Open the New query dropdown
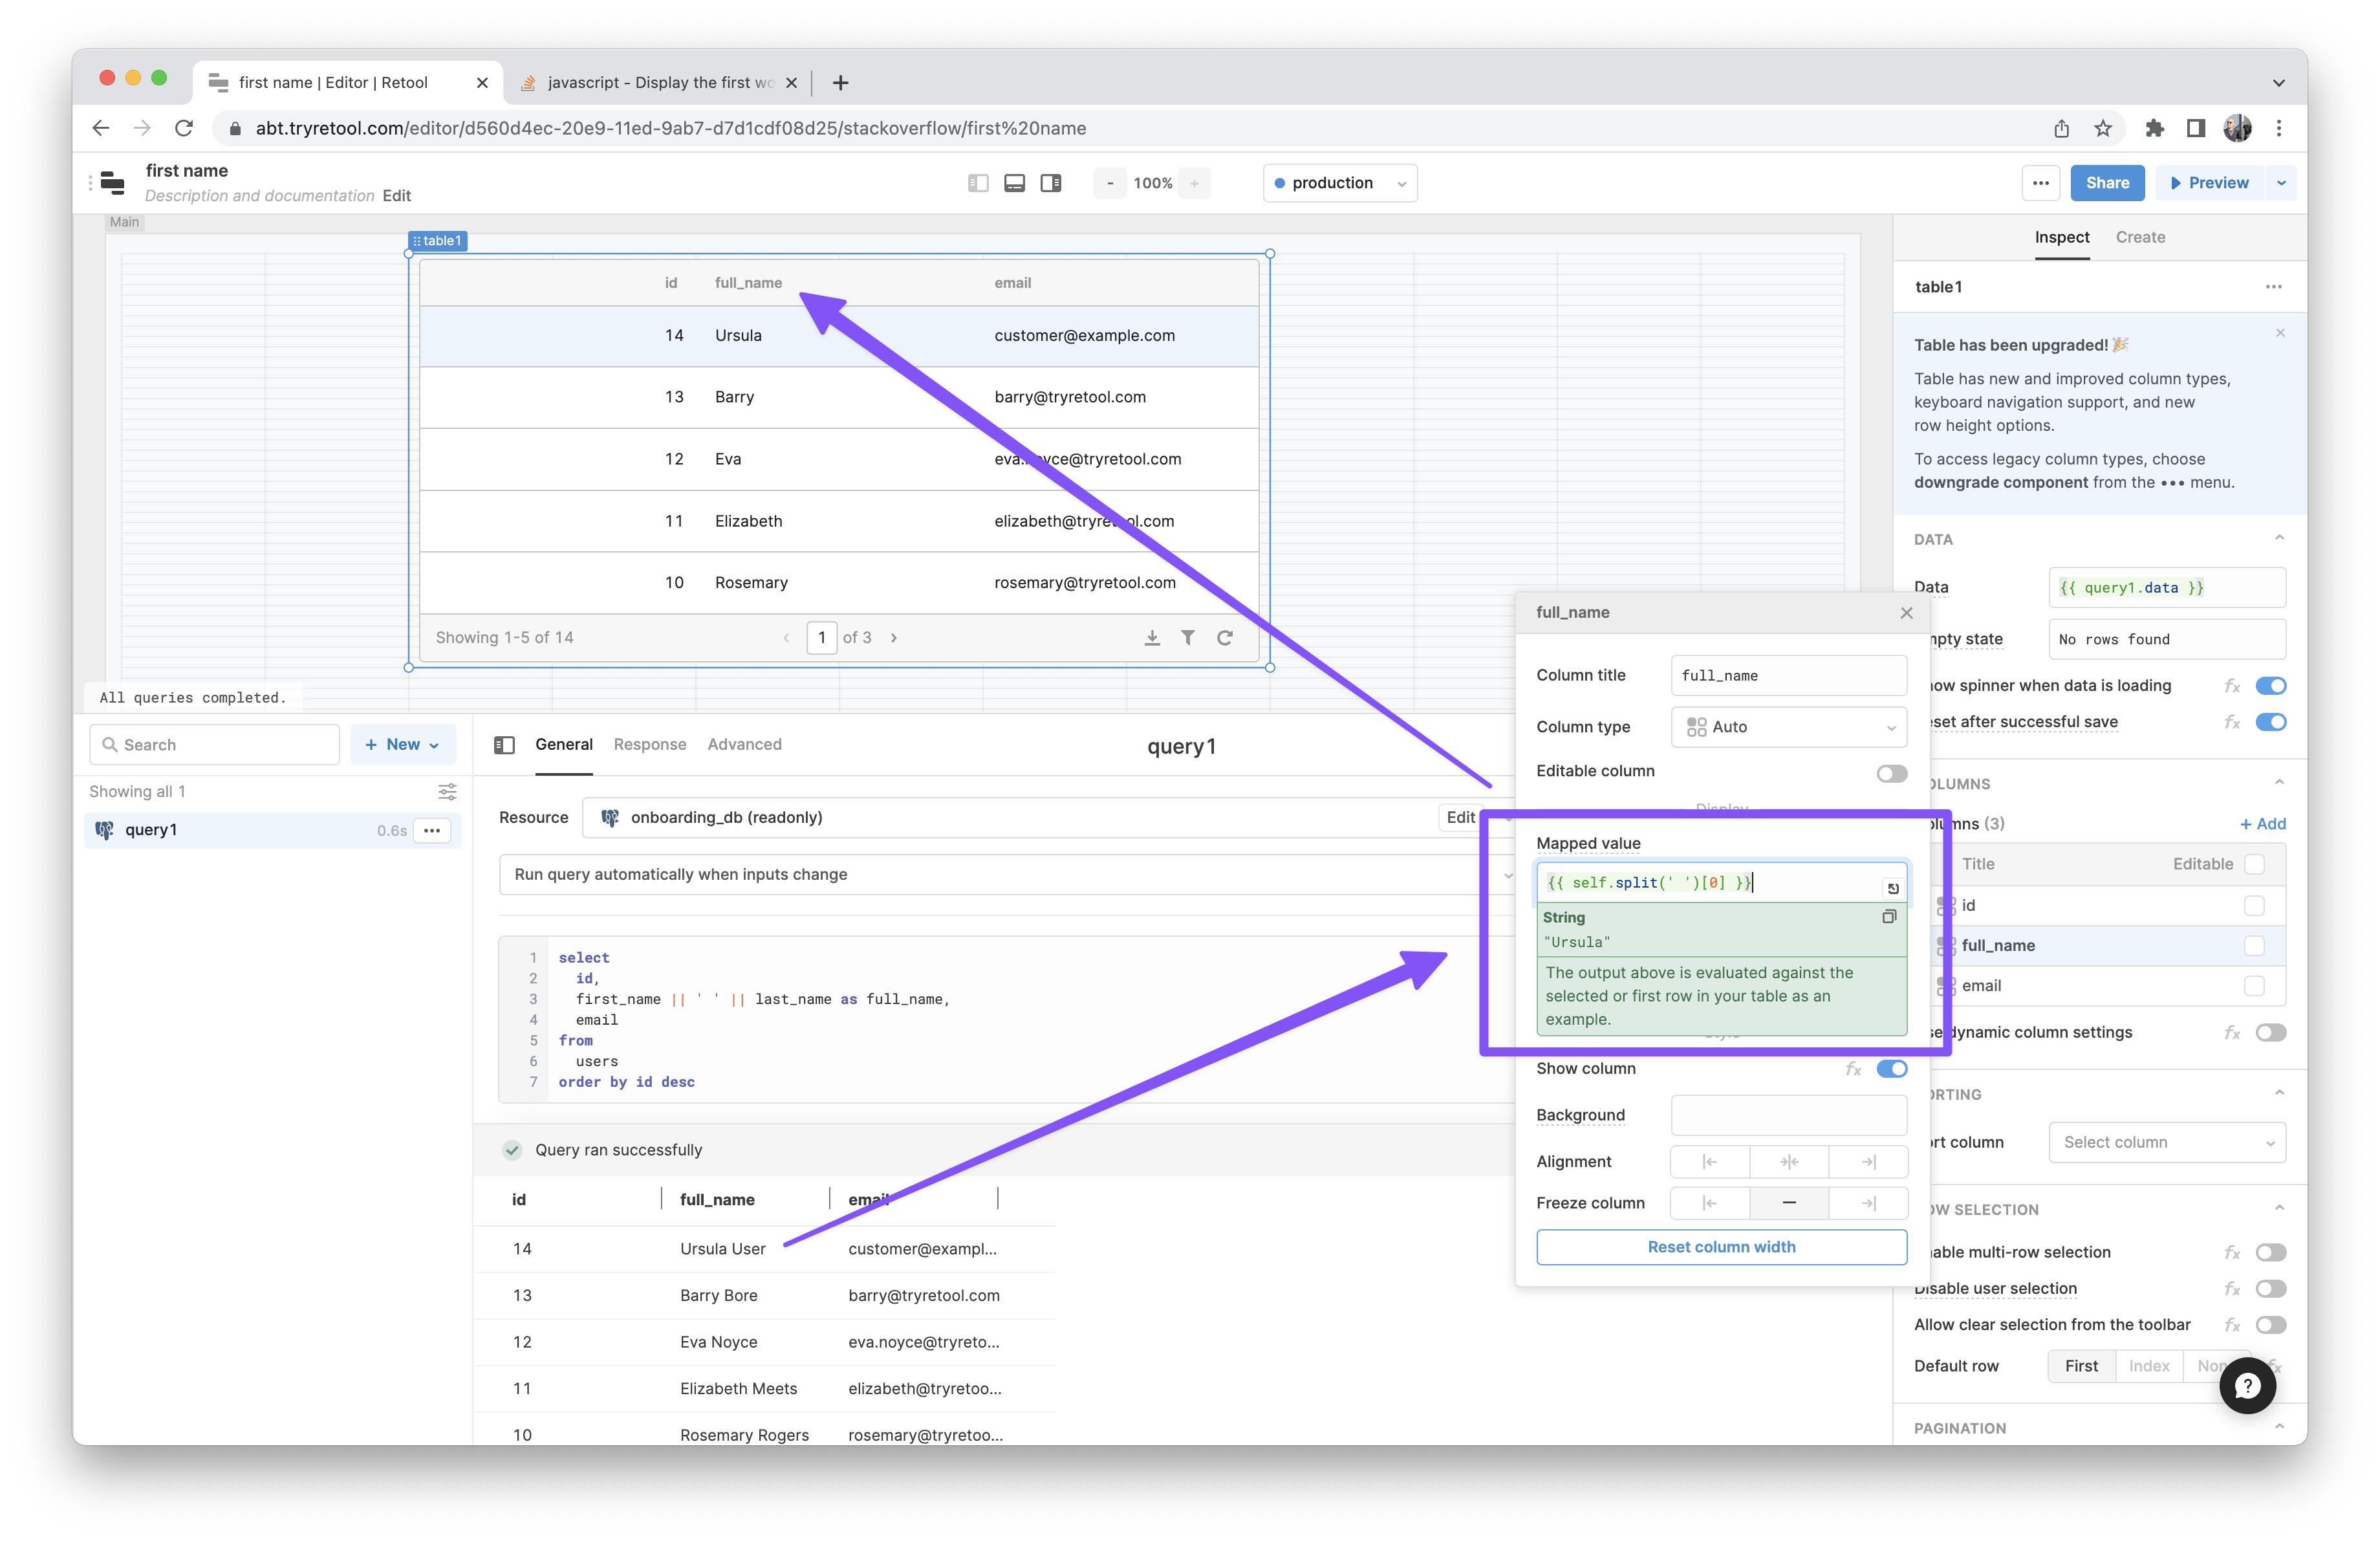Screen dimensions: 2380x1541 click(402, 745)
